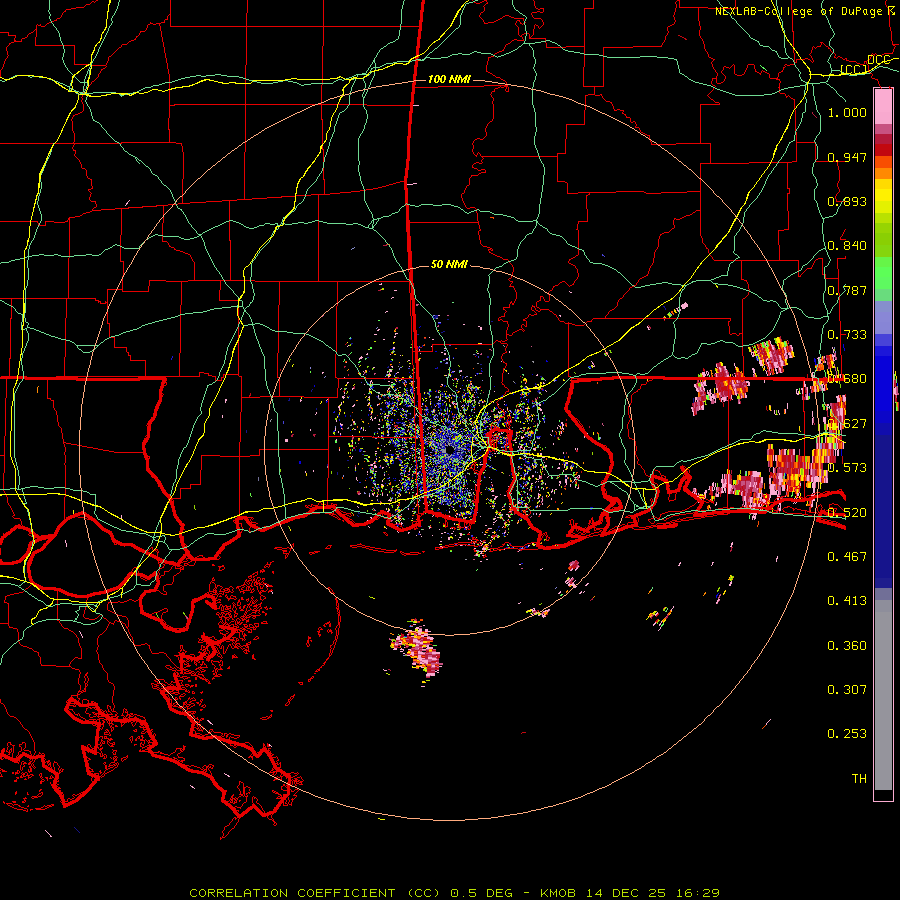900x900 pixels.
Task: Click the 0.893 scale value
Action: tap(847, 201)
